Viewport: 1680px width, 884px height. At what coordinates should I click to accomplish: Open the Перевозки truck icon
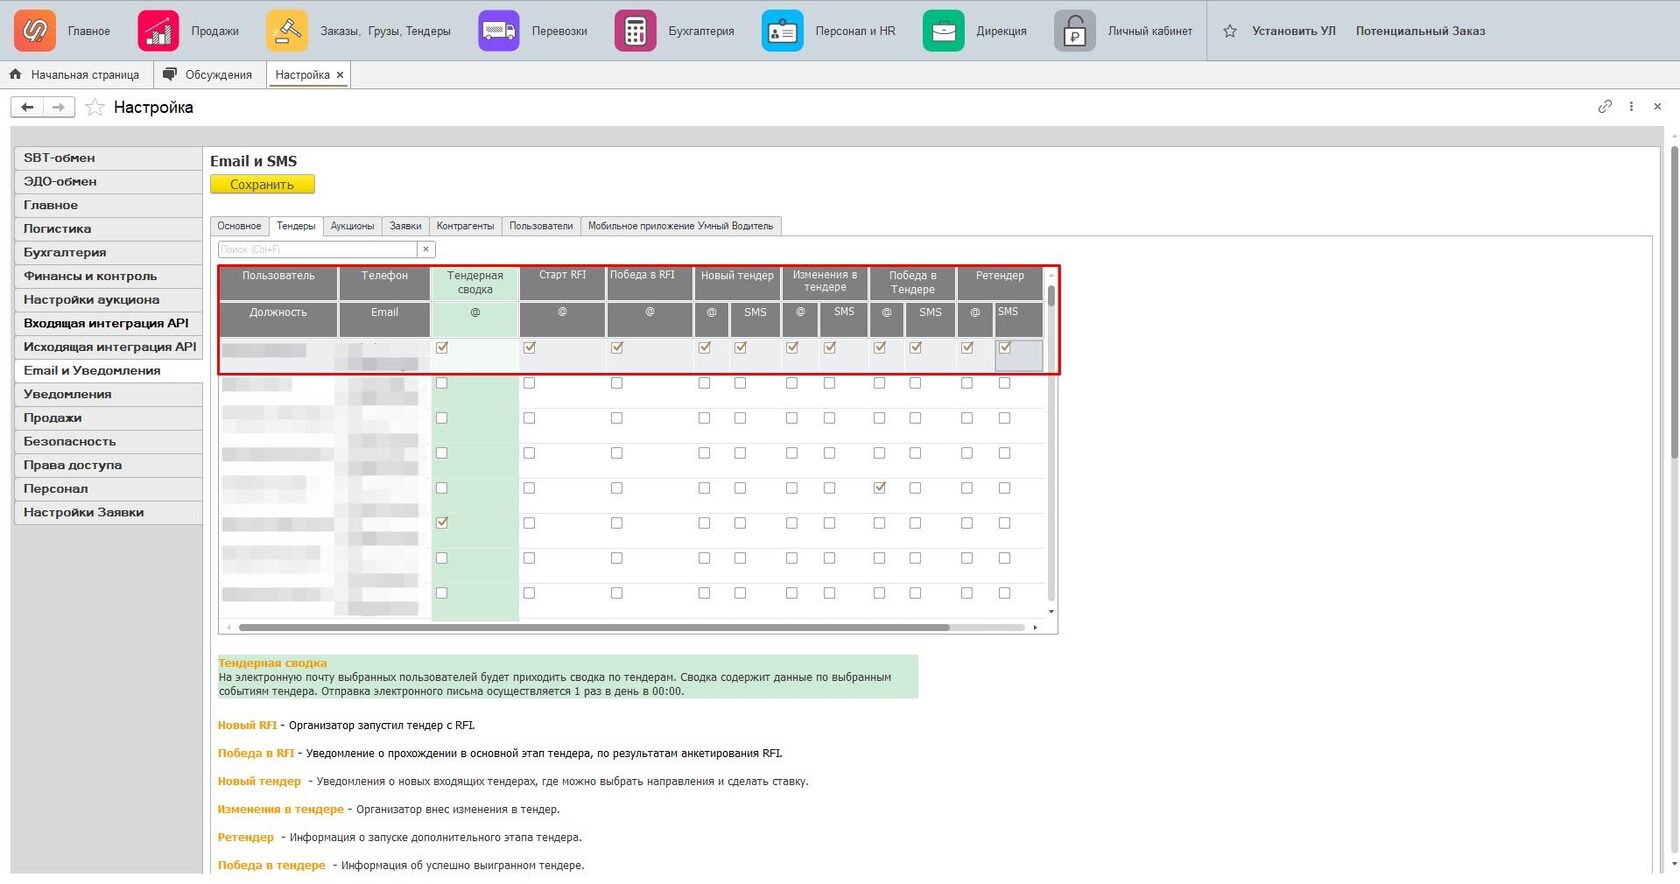[x=498, y=31]
